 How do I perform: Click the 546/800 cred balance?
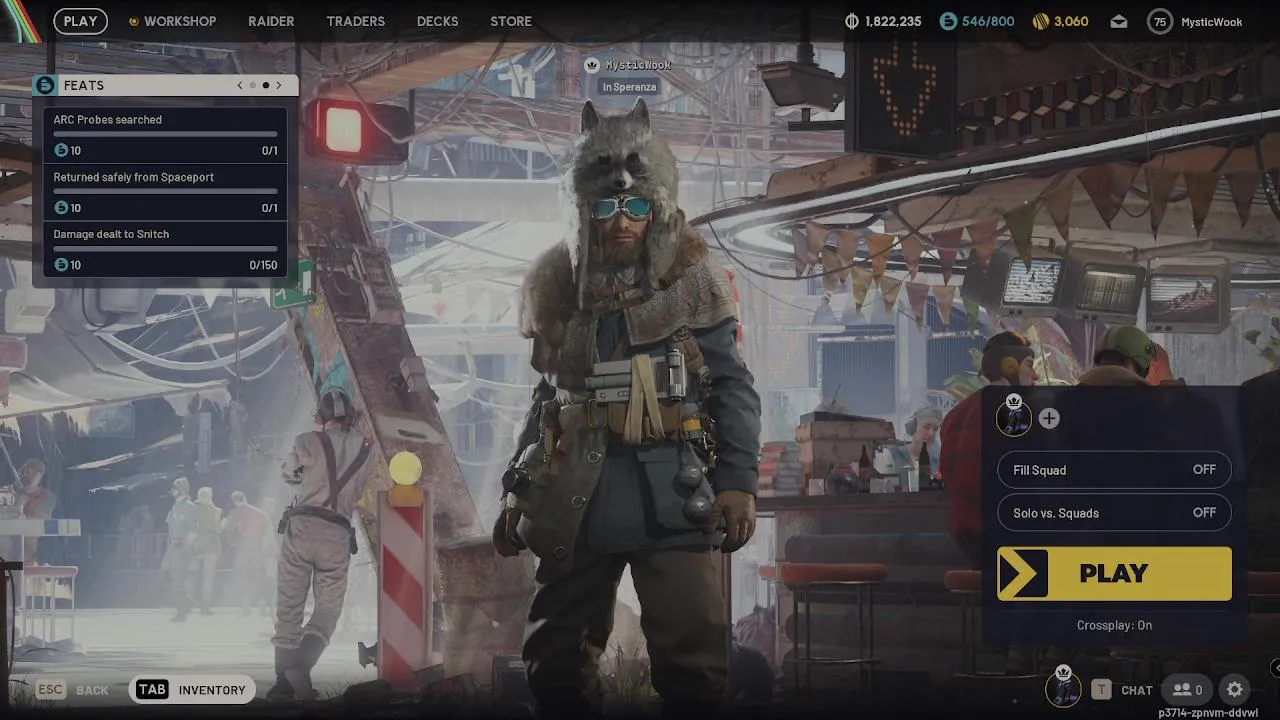[x=988, y=21]
